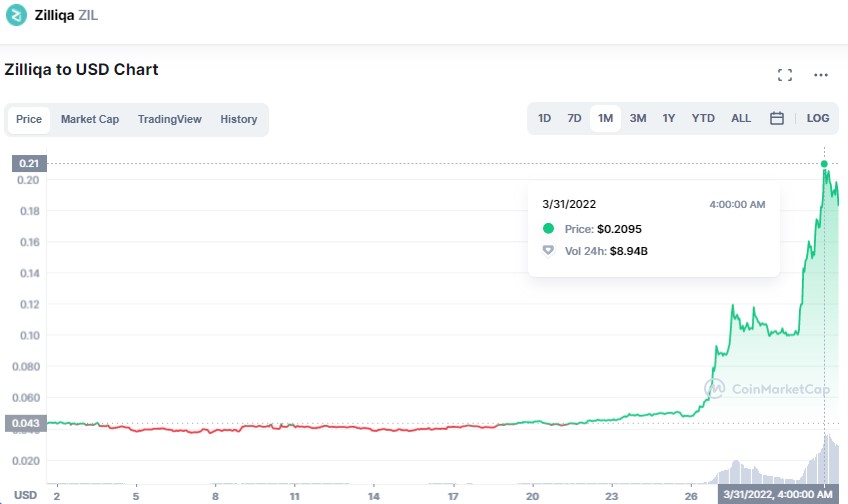This screenshot has width=848, height=504.
Task: Click the USD currency axis label
Action: click(25, 495)
